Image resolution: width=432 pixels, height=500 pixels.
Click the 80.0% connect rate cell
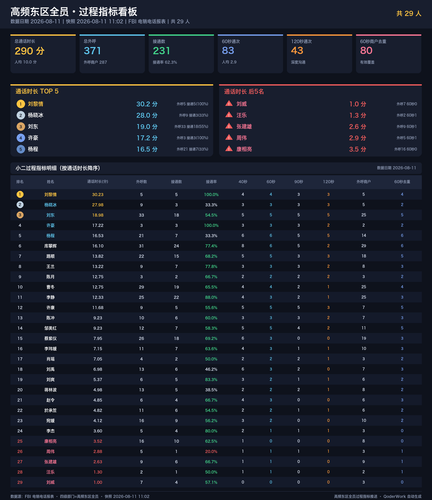(211, 431)
